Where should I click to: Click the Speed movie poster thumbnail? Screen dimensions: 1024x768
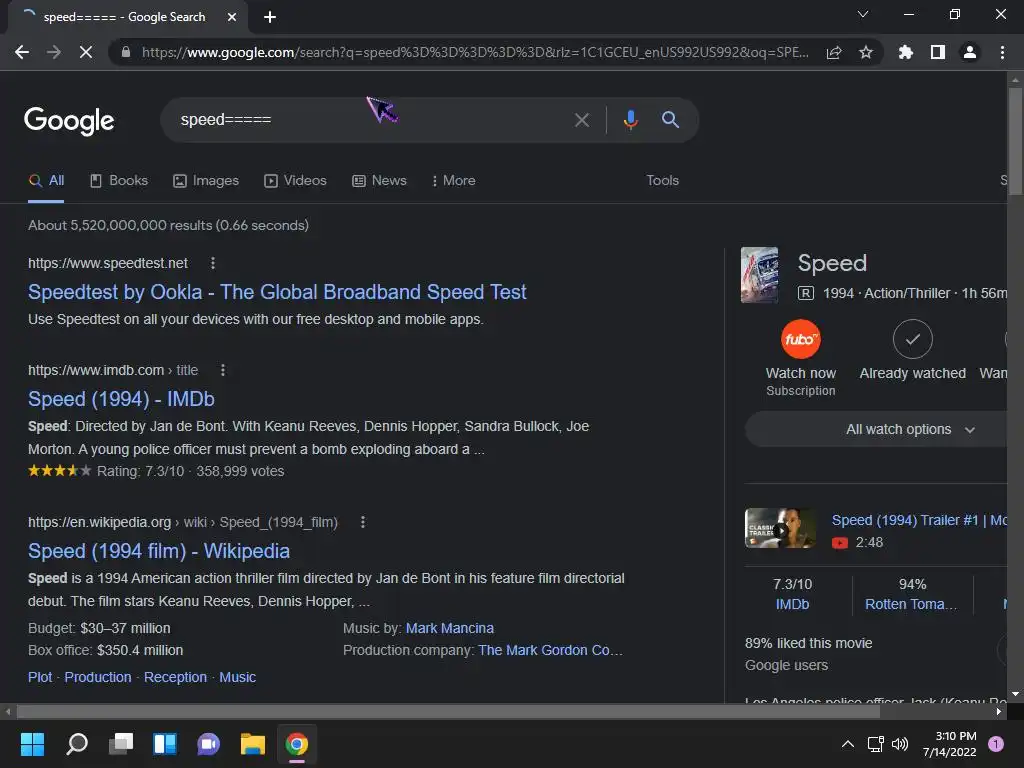pyautogui.click(x=759, y=275)
